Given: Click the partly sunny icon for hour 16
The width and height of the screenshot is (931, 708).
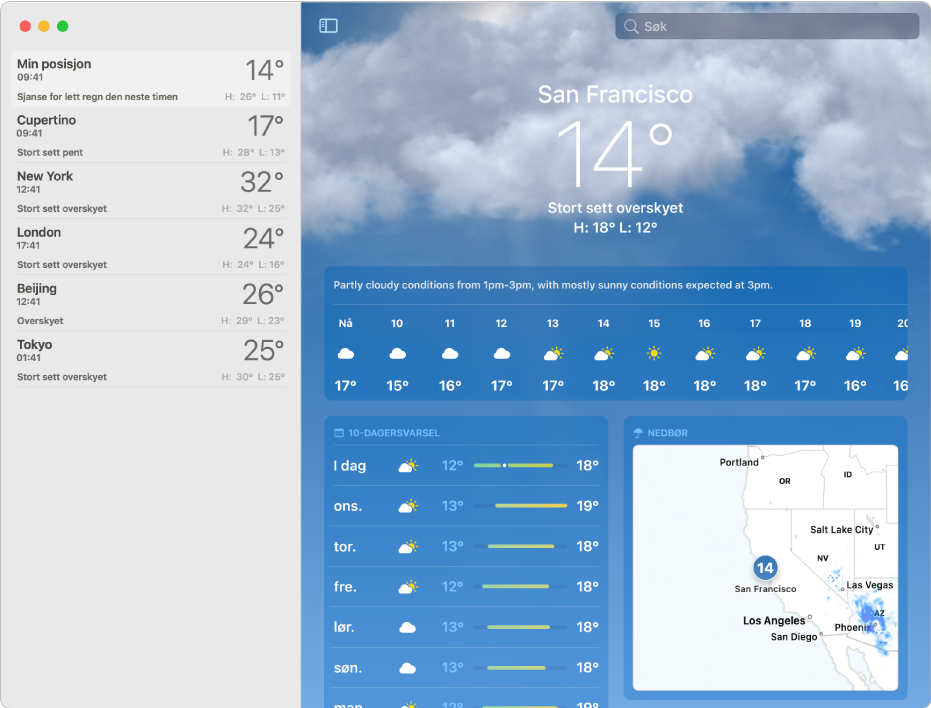Looking at the screenshot, I should click(705, 354).
